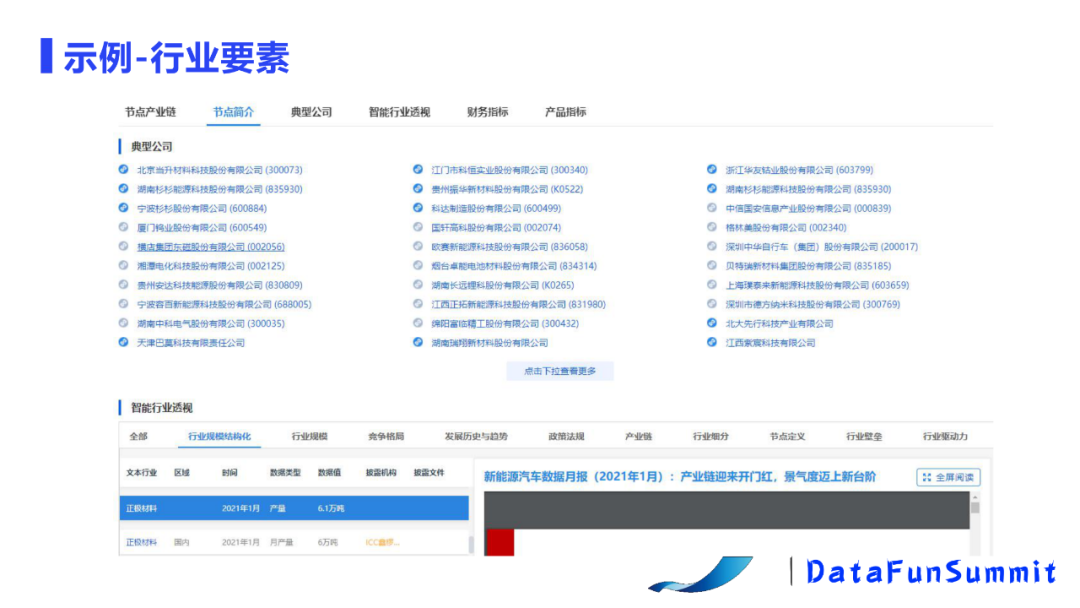
Task: Open the 产品指标 tab
Action: pyautogui.click(x=565, y=112)
